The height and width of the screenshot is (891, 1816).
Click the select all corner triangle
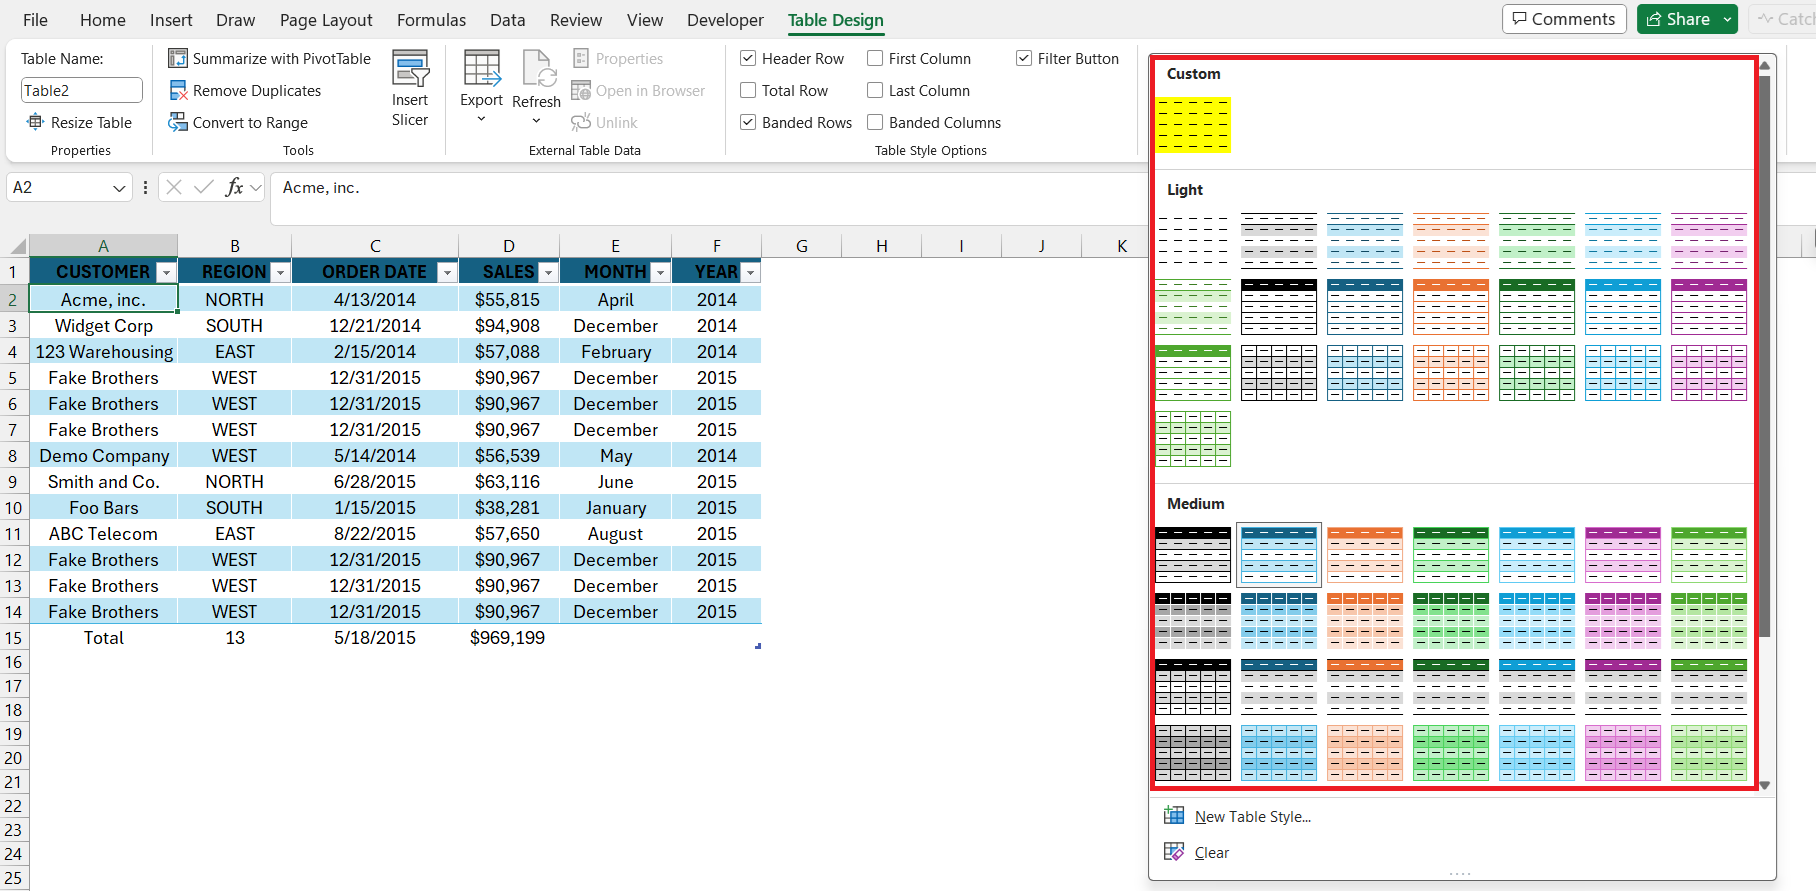pyautogui.click(x=18, y=247)
